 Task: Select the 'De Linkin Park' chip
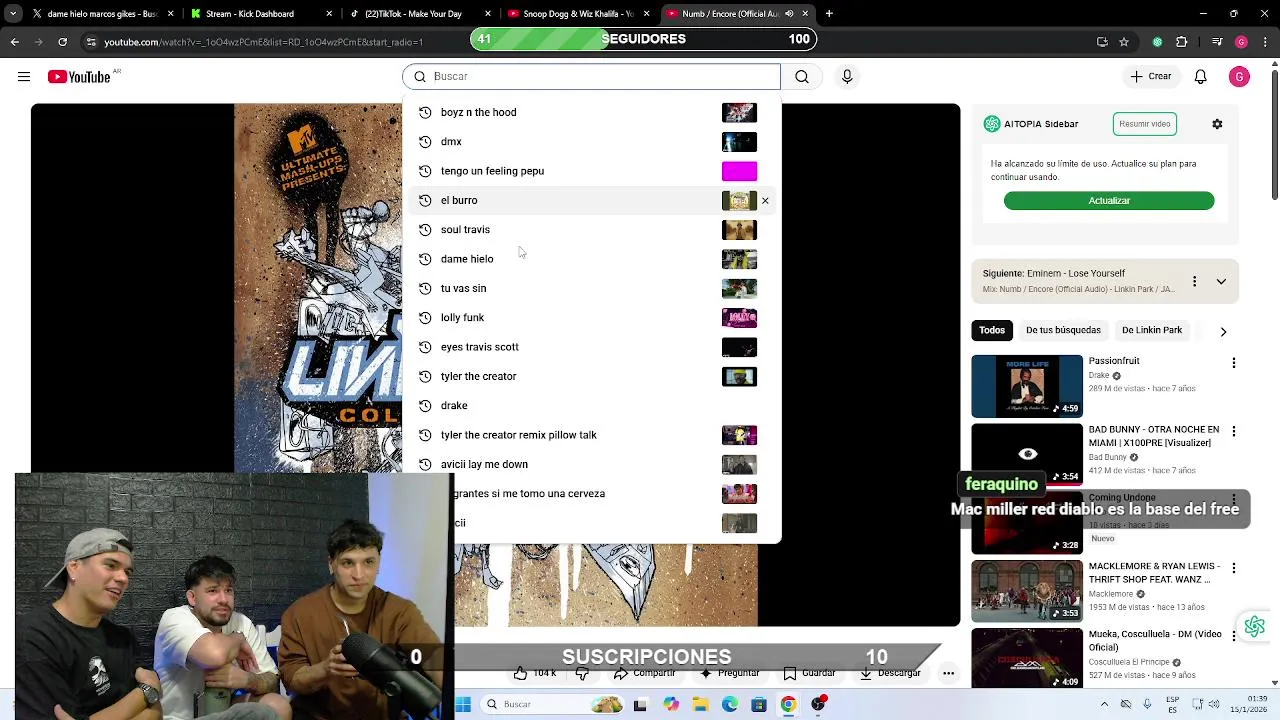click(1152, 330)
